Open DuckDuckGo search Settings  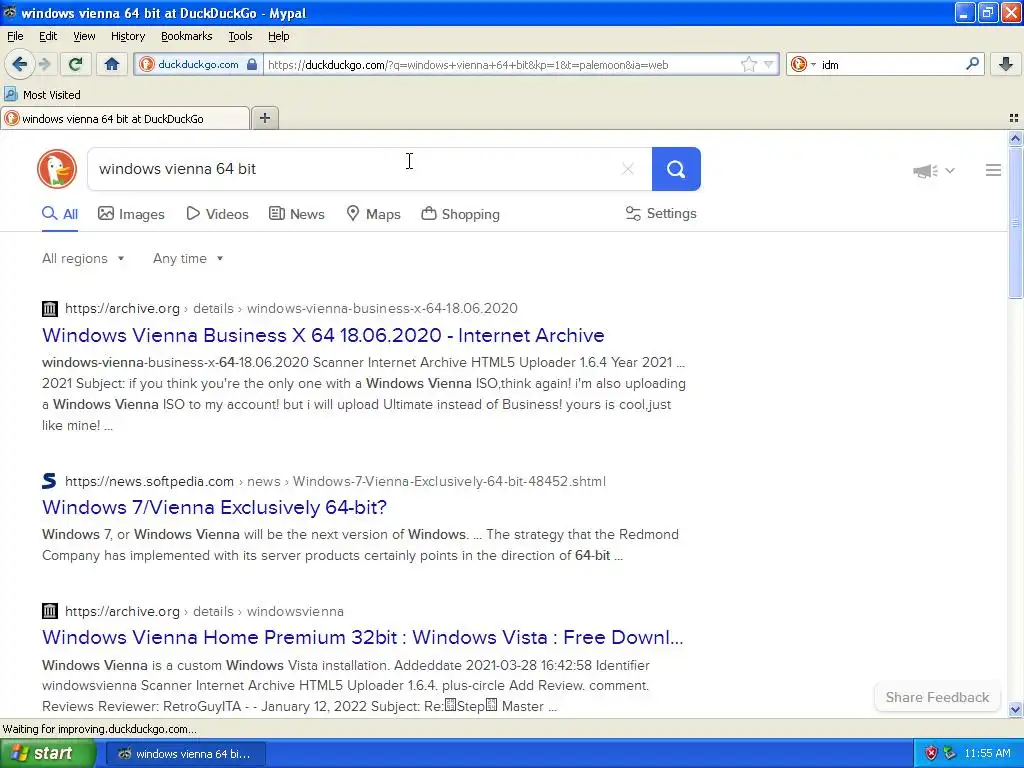click(x=661, y=214)
